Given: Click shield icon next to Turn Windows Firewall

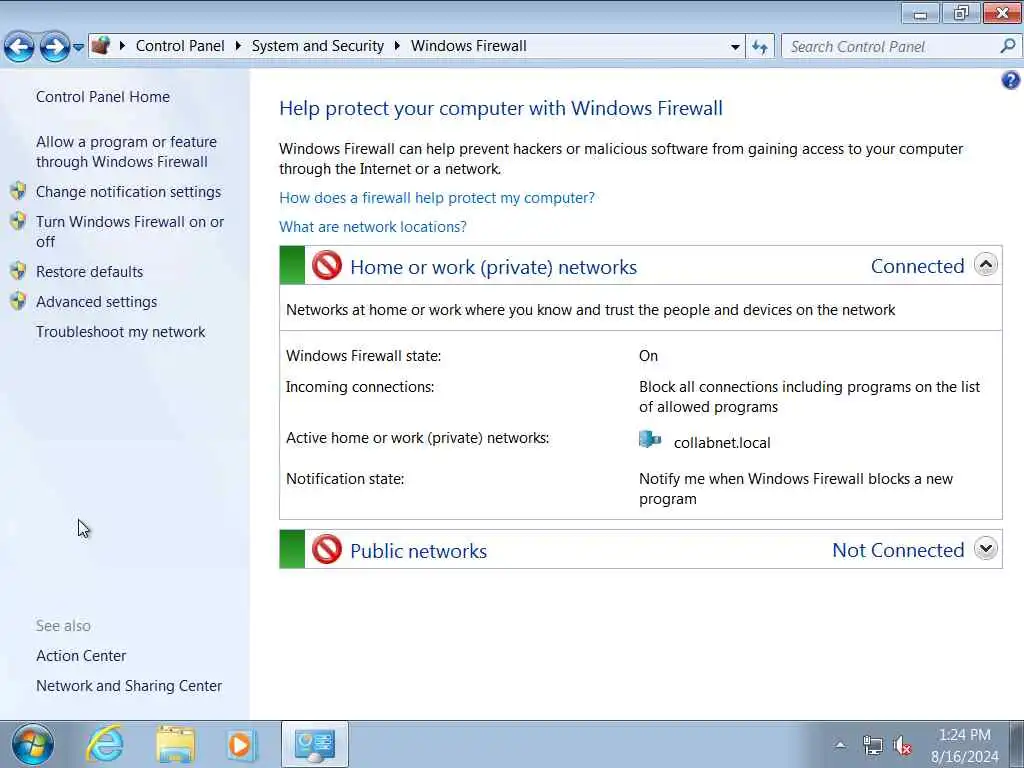Looking at the screenshot, I should click(18, 221).
